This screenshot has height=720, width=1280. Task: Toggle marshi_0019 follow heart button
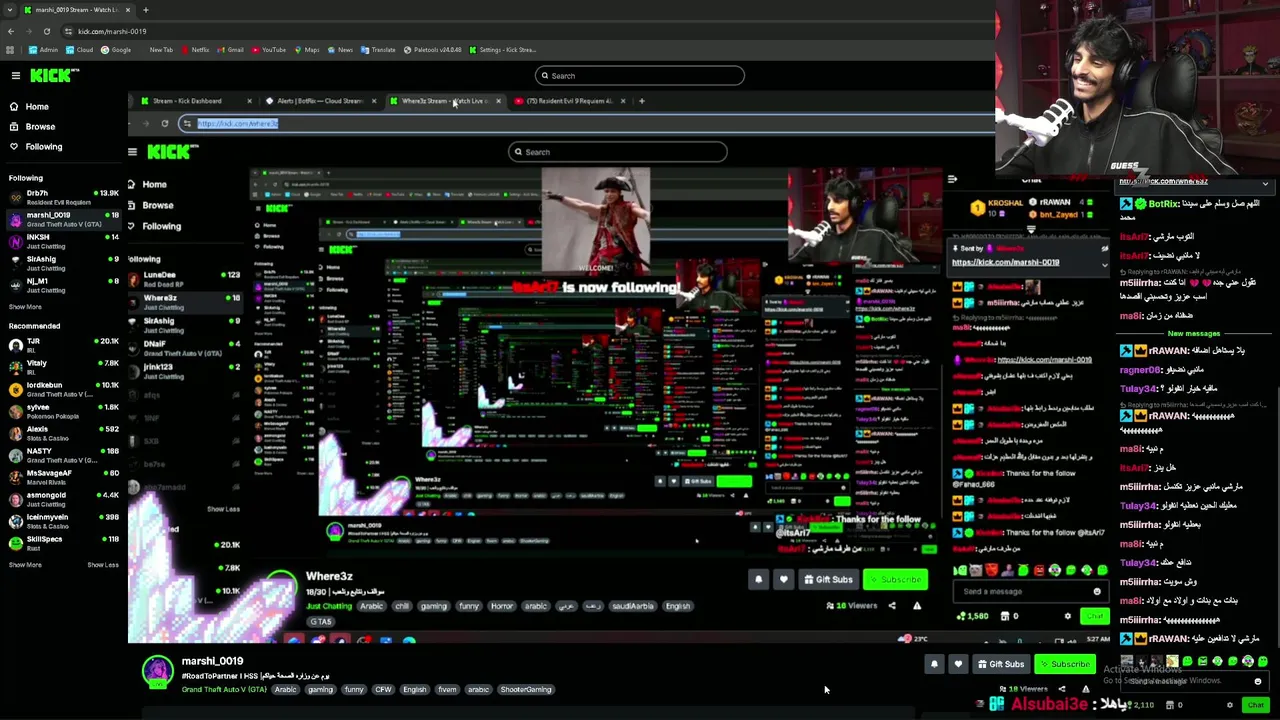point(958,664)
